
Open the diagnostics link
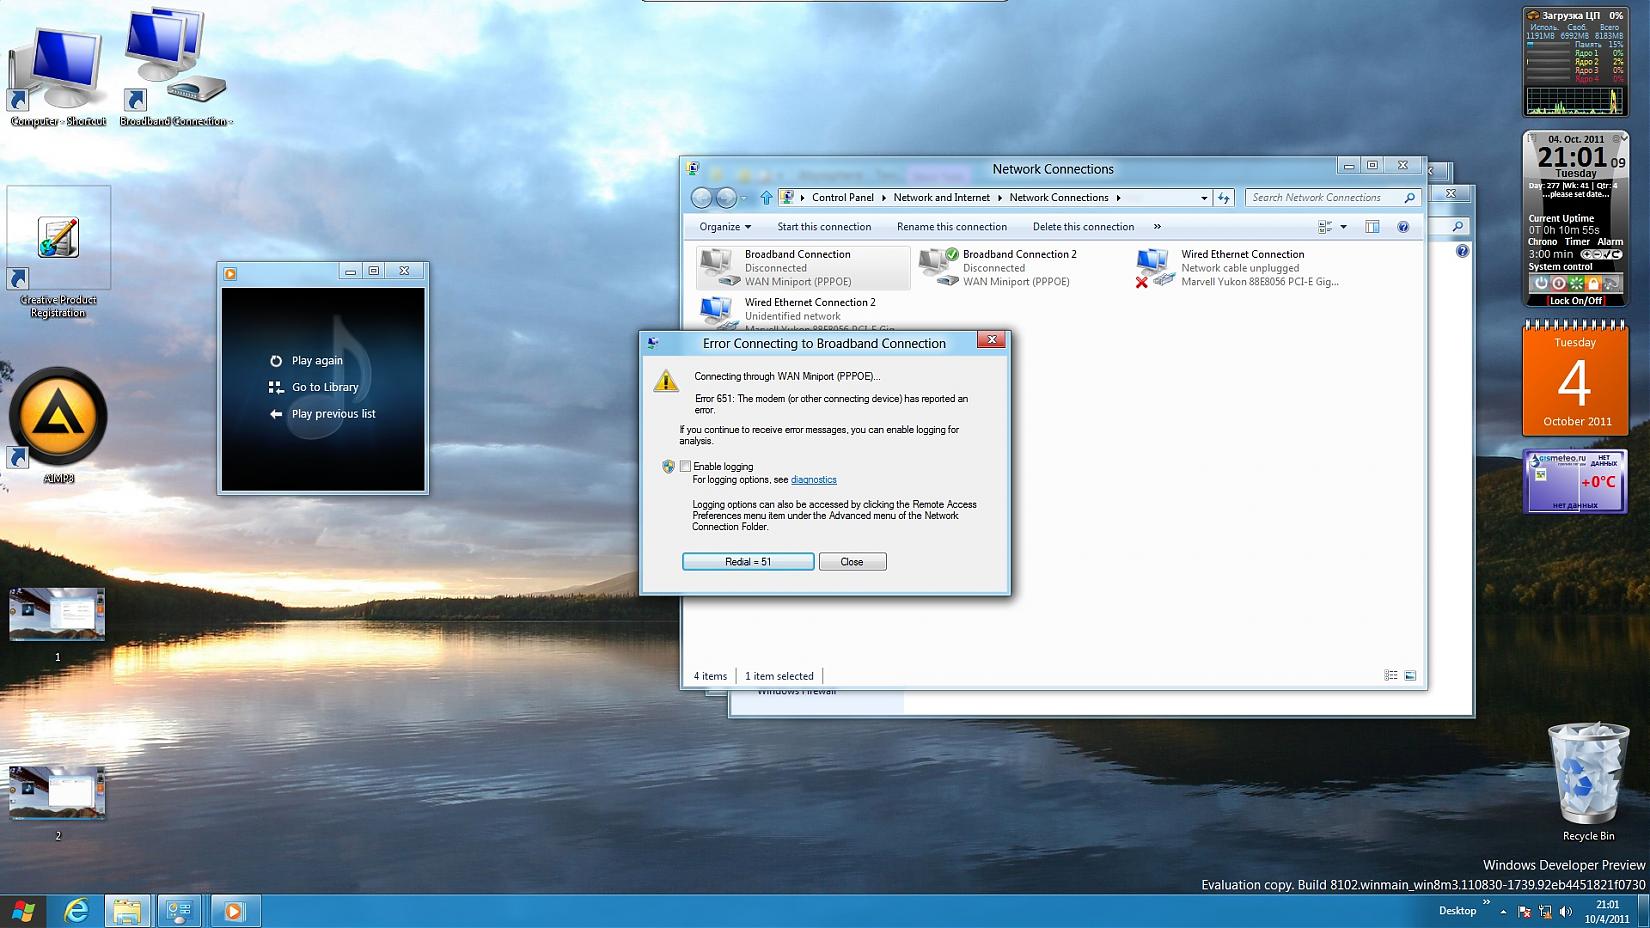tap(813, 480)
